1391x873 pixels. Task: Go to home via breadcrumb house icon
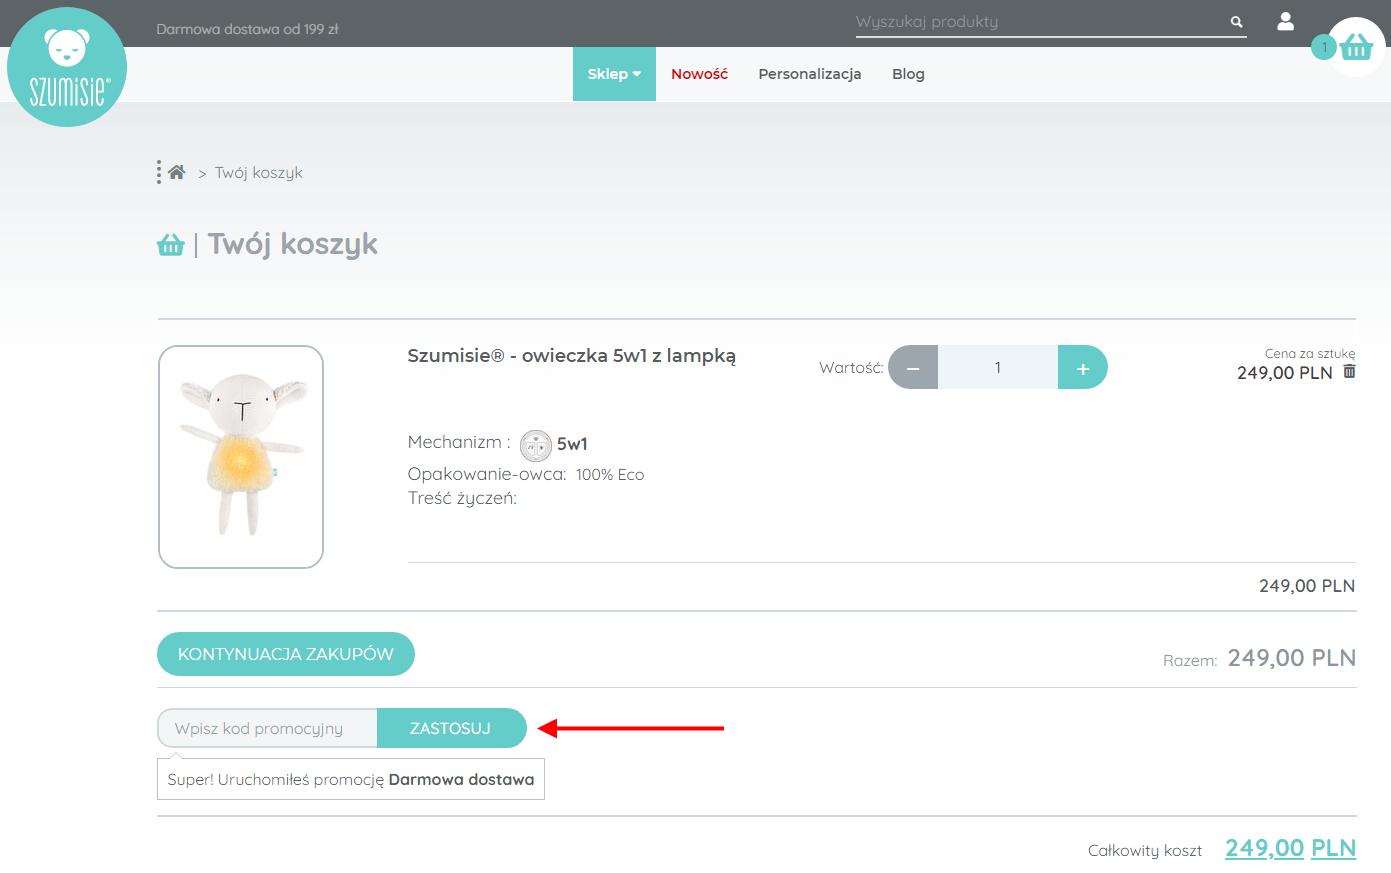click(x=177, y=172)
